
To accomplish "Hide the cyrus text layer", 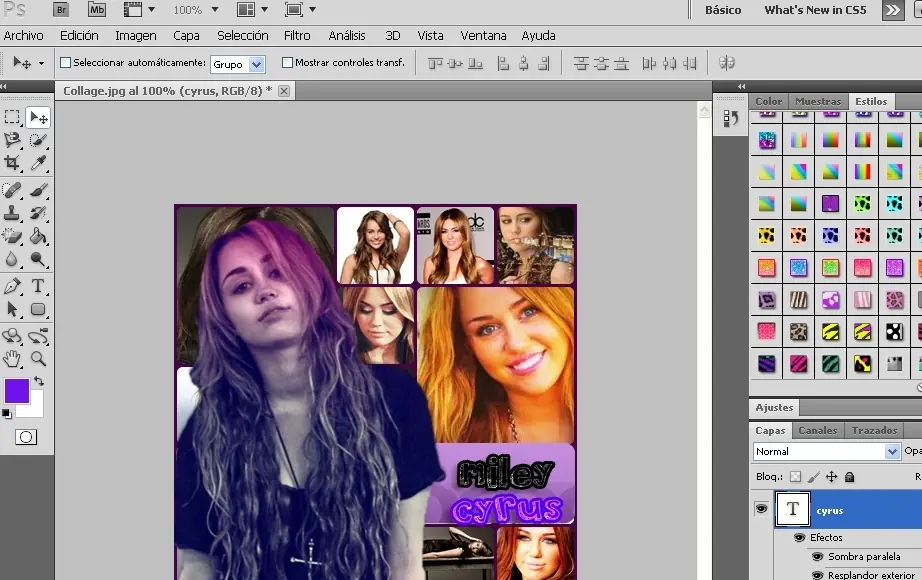I will pyautogui.click(x=761, y=508).
